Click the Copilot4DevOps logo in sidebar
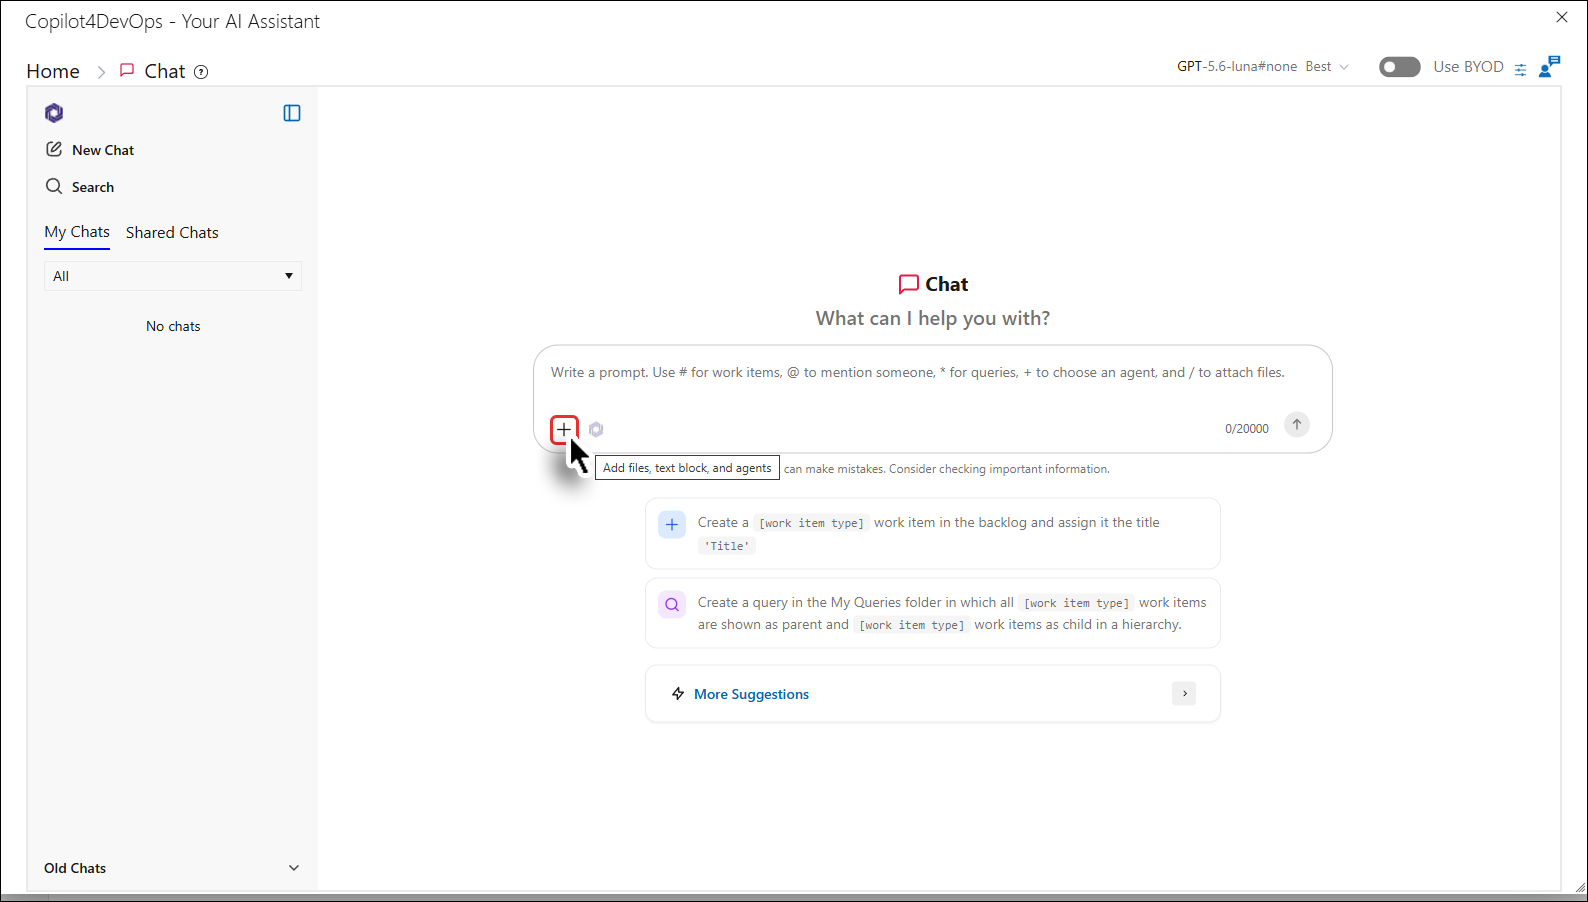 54,113
